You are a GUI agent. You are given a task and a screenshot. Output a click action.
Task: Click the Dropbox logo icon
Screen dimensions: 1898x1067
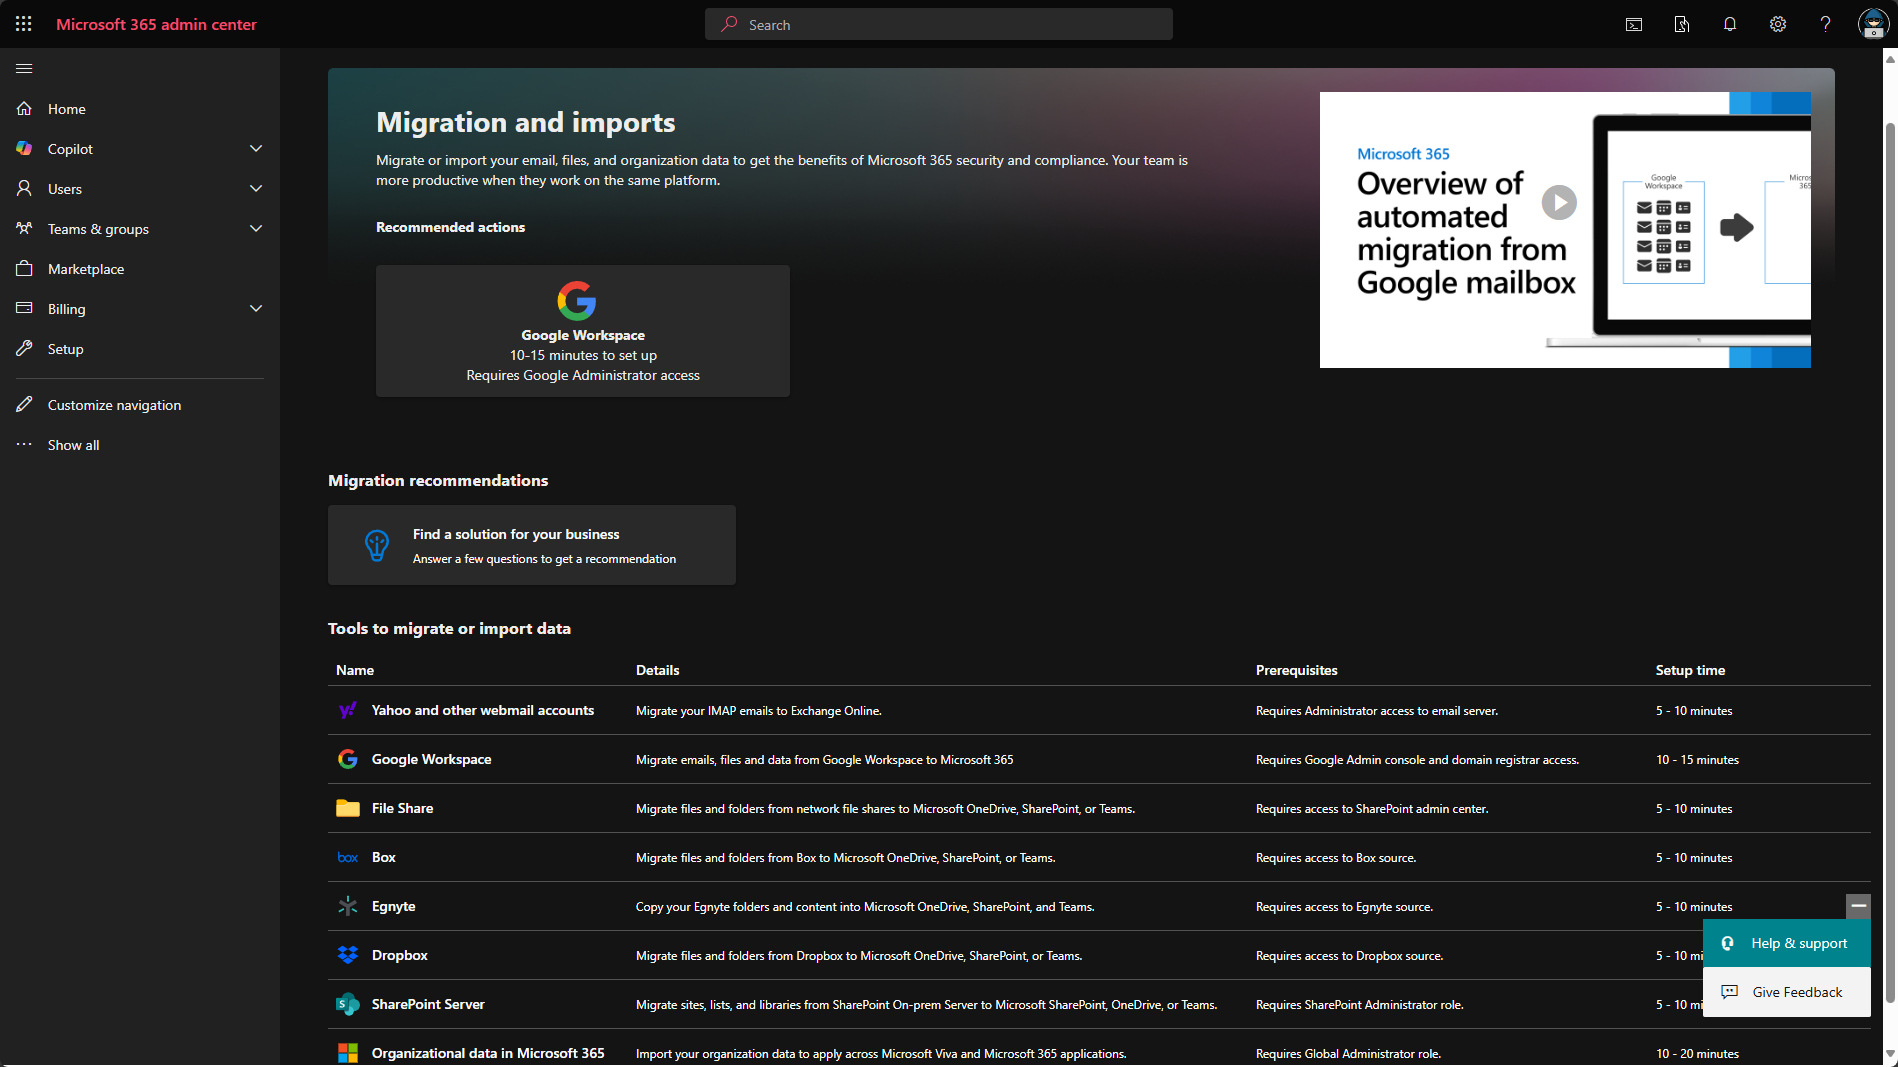coord(347,955)
